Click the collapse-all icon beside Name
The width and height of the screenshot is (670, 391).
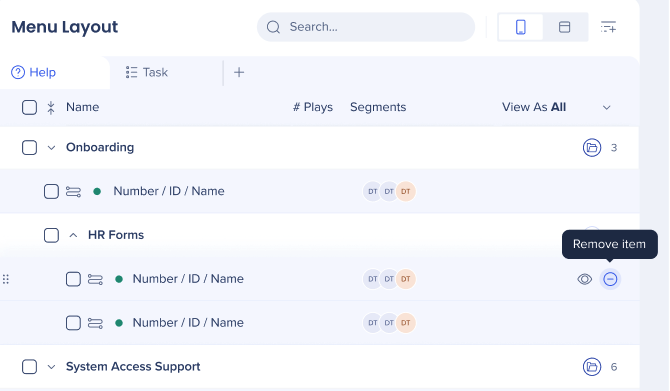tap(51, 107)
